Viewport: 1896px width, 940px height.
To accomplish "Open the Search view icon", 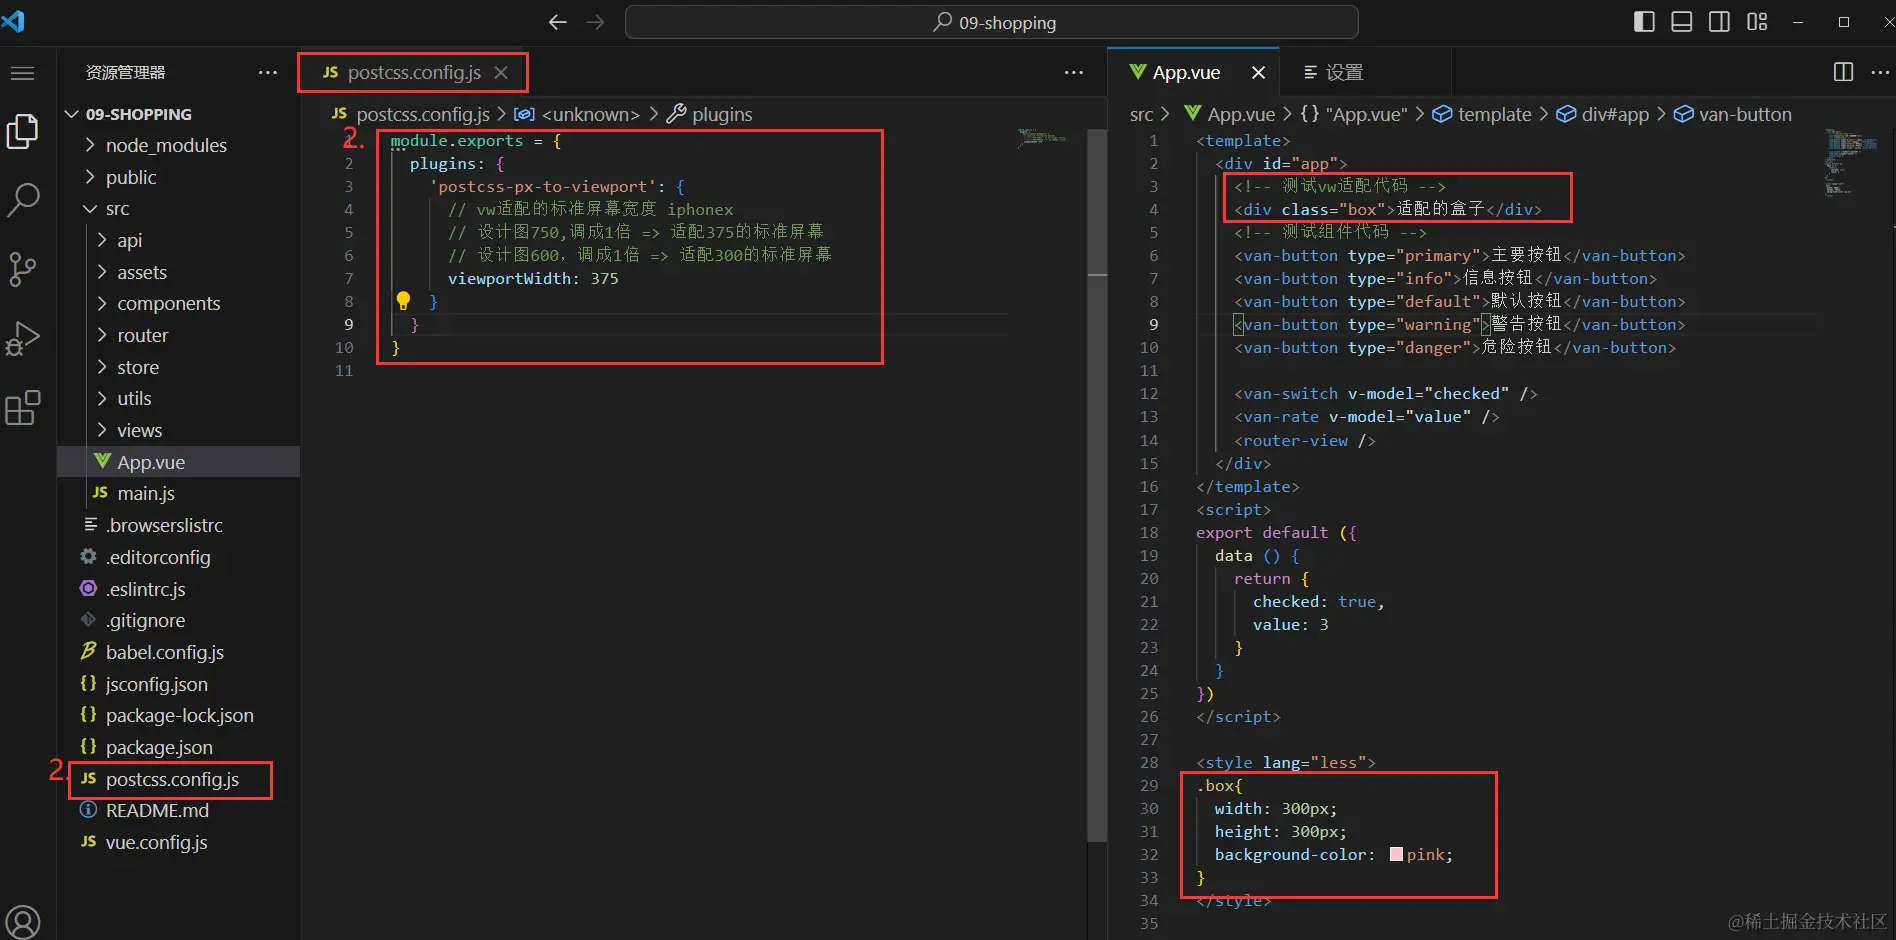I will pos(22,200).
